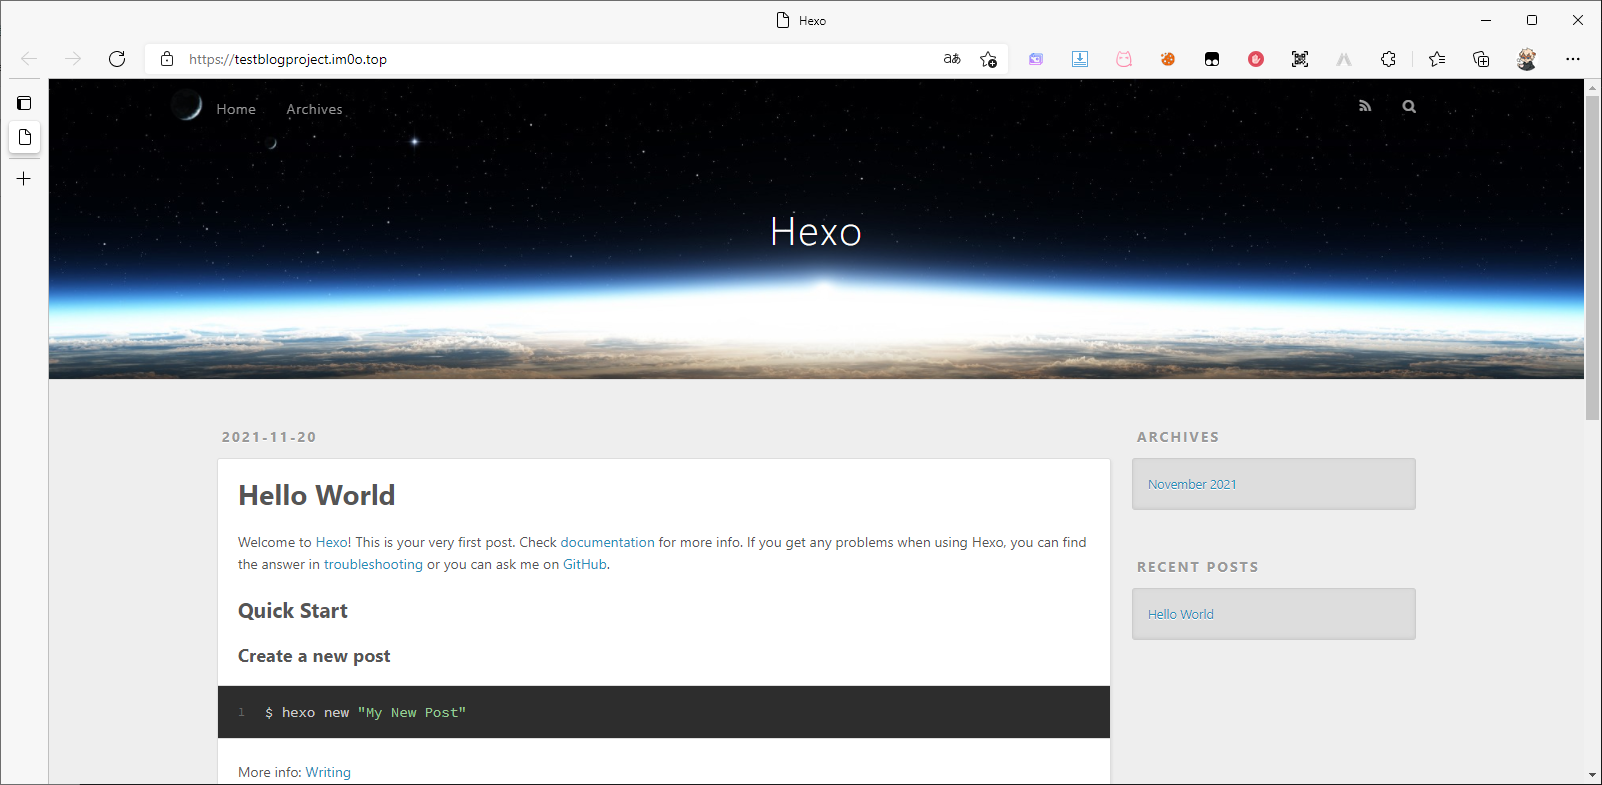Click the moon logo in the header

(186, 104)
